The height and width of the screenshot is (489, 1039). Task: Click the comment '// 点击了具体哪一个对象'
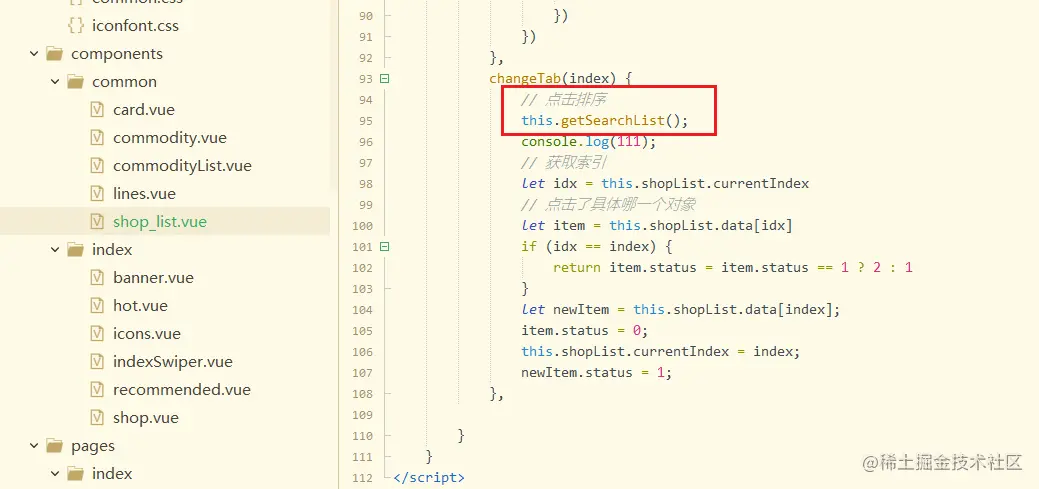(x=608, y=205)
